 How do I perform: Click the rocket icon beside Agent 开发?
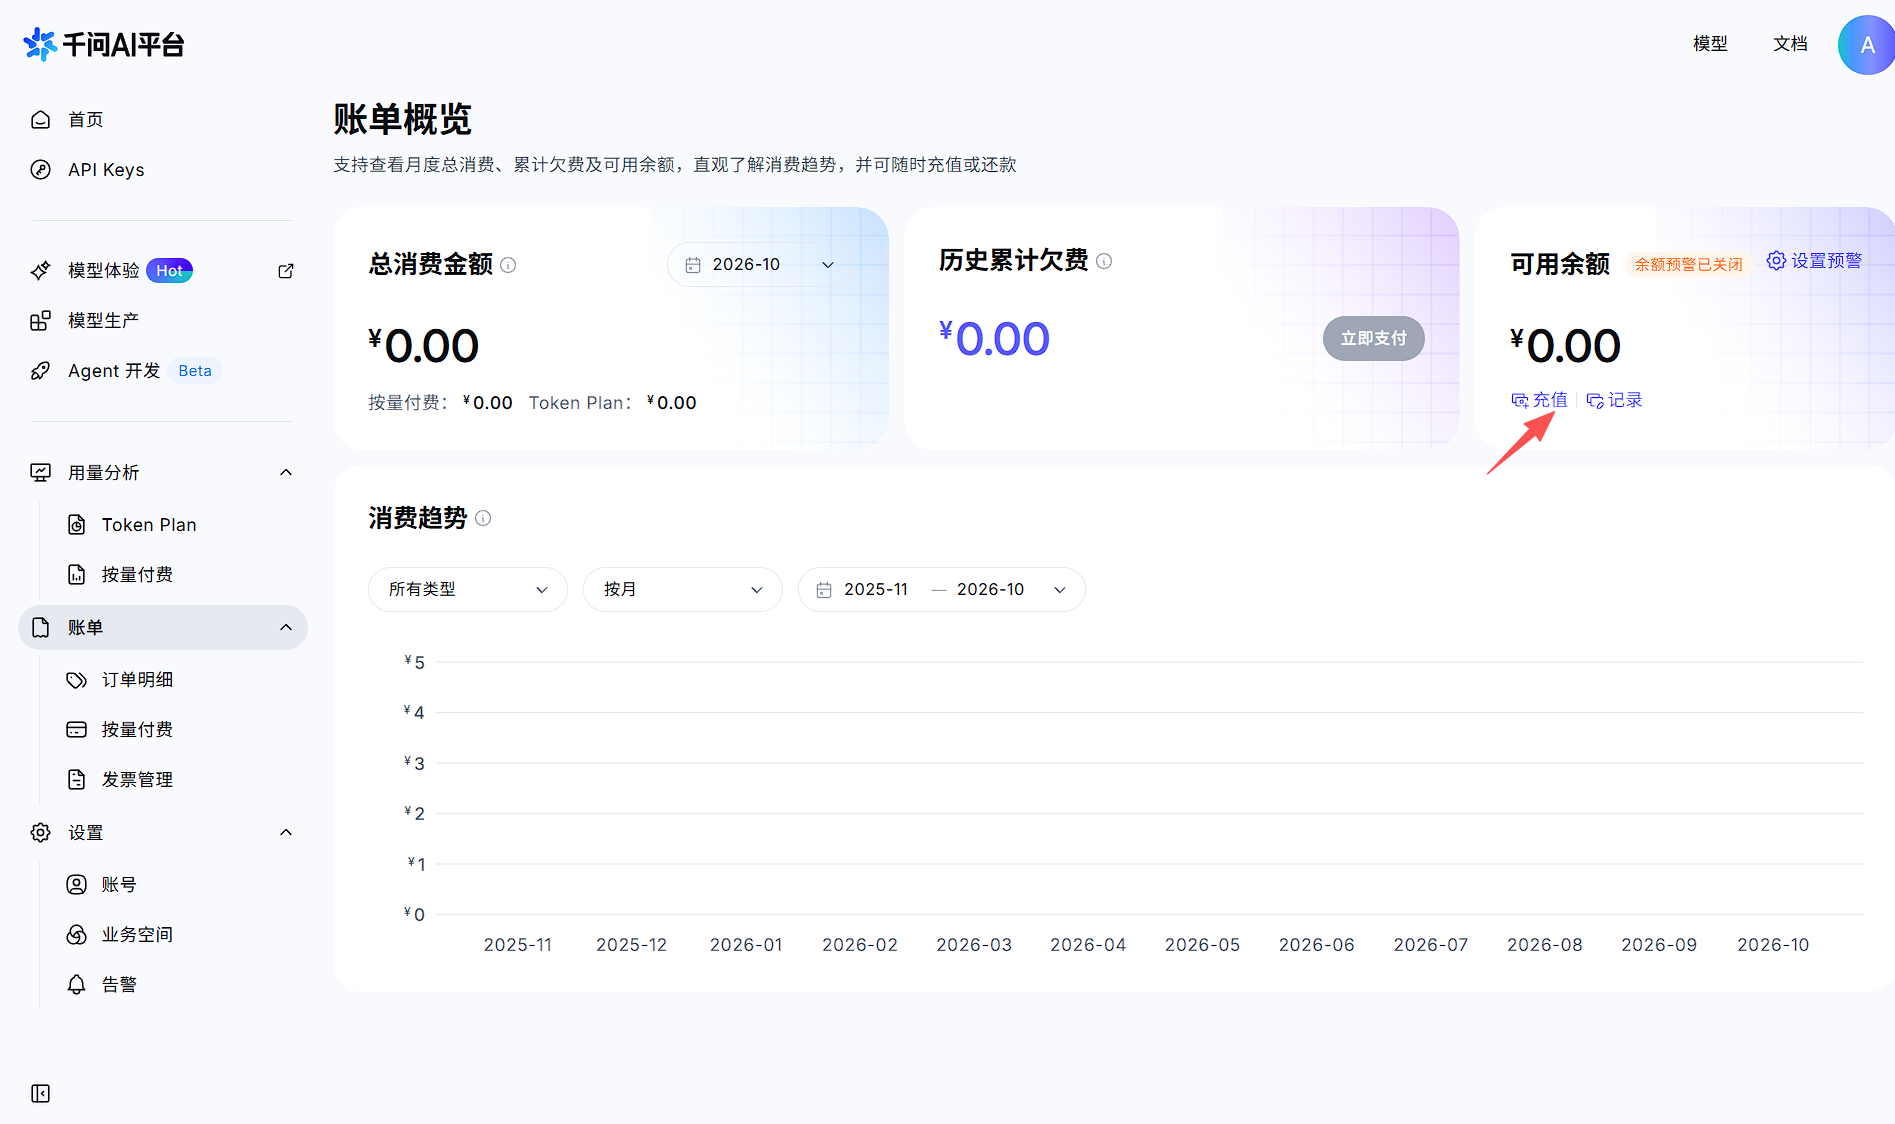point(40,371)
